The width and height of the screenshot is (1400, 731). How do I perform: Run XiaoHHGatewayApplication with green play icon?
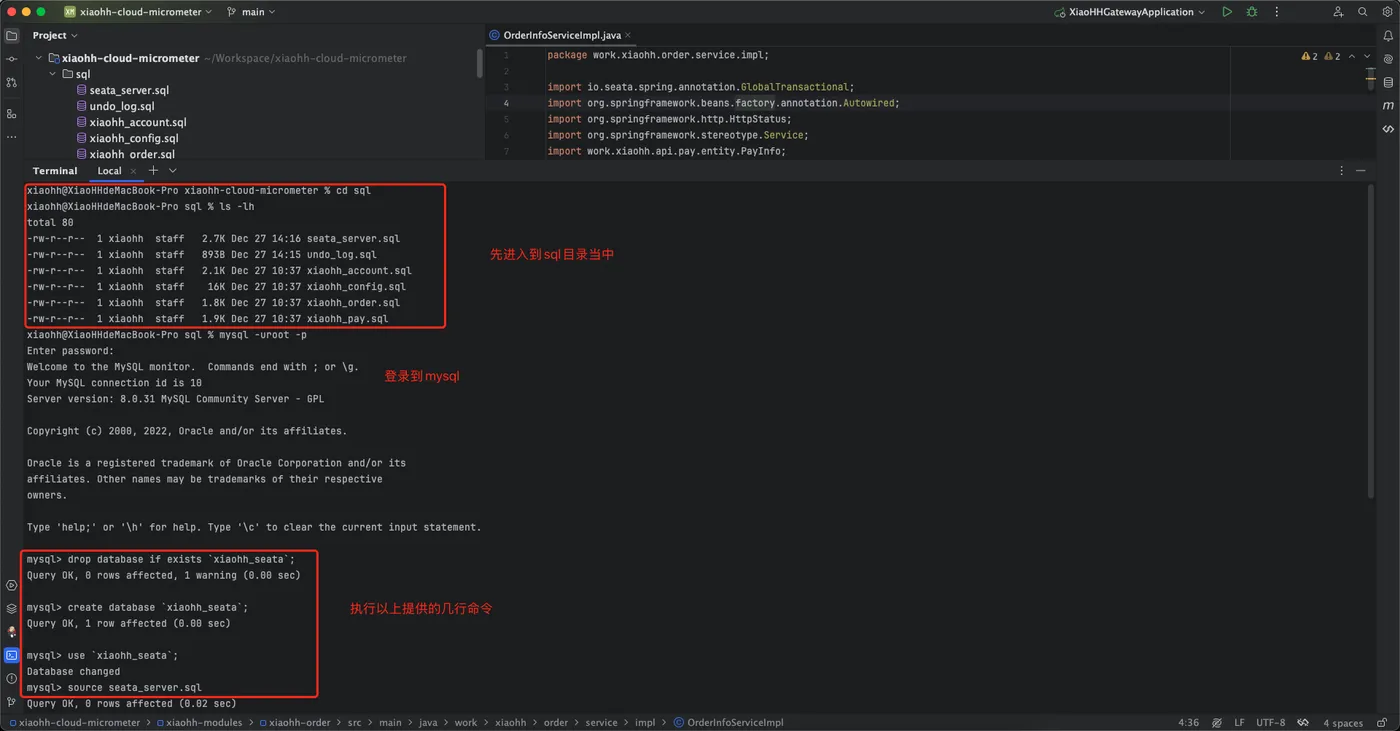(x=1227, y=12)
